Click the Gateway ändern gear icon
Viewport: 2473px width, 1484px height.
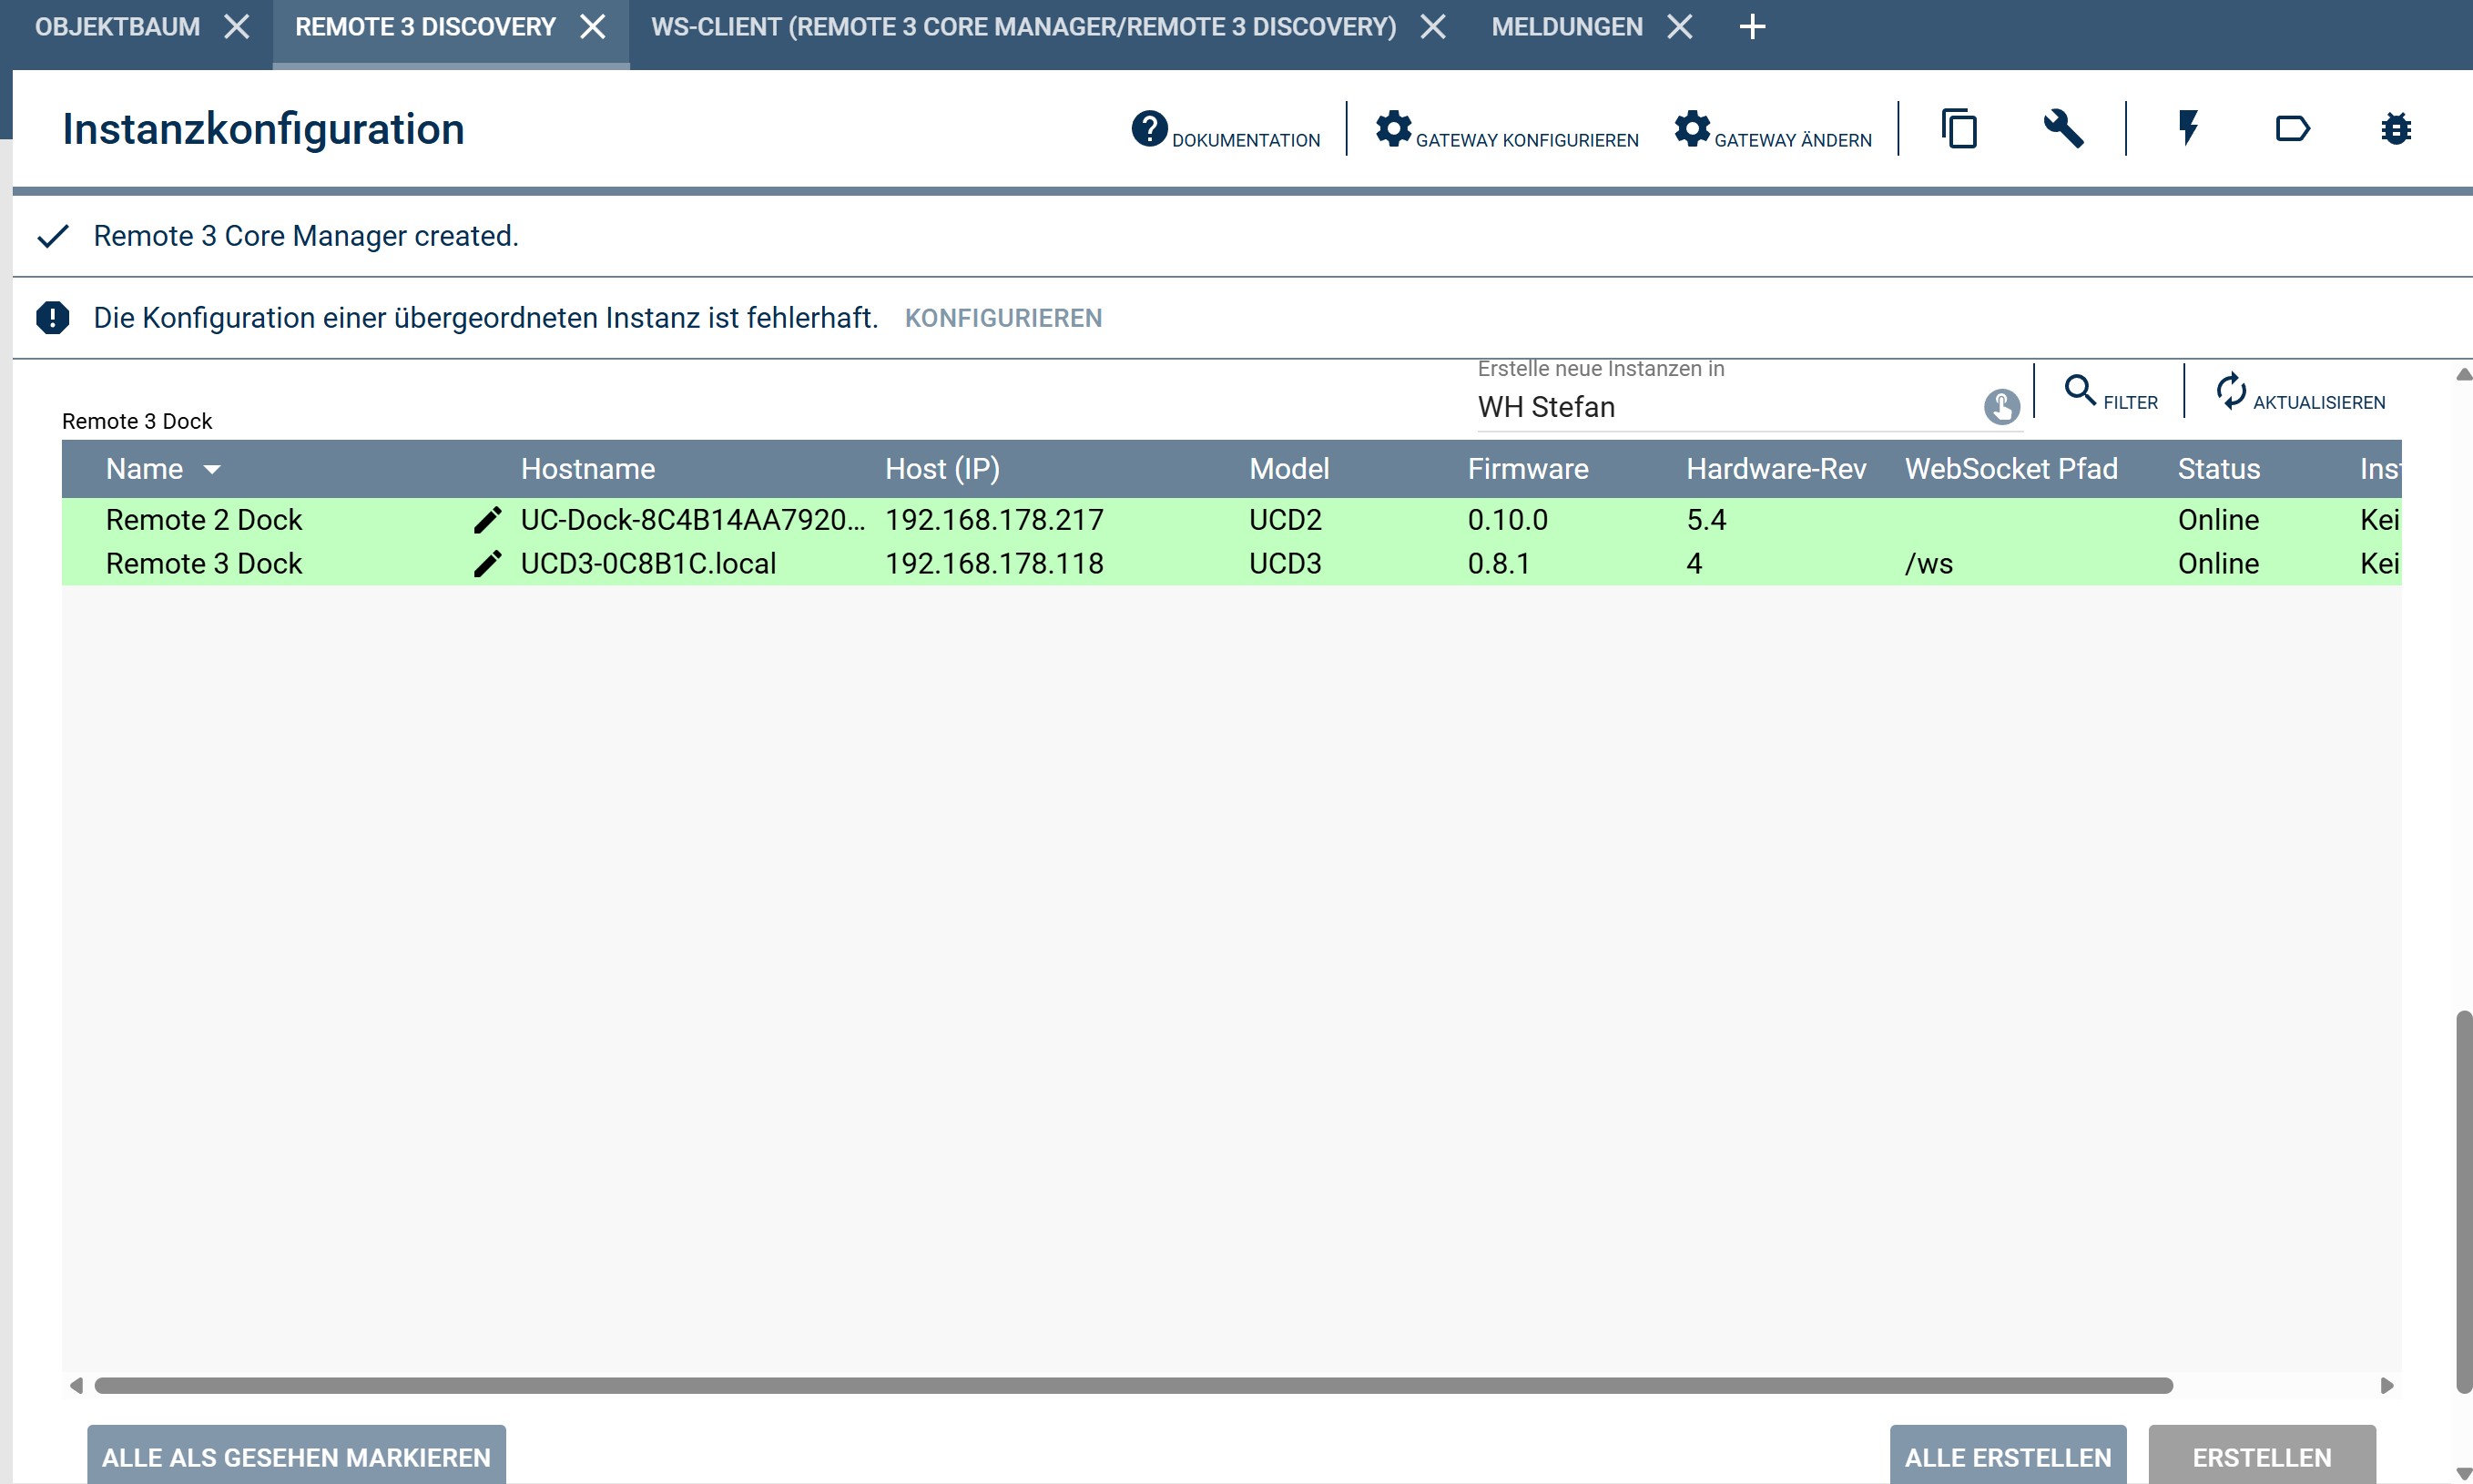[1692, 129]
